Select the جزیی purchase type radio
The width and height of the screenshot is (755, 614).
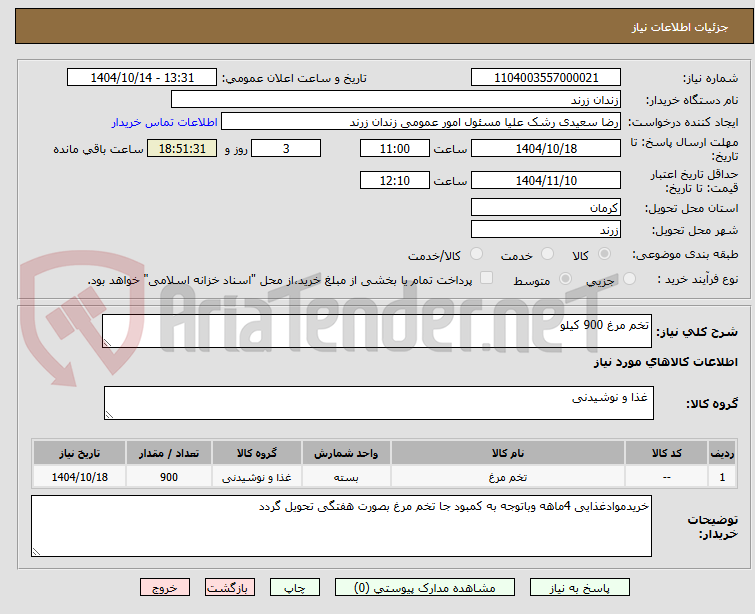[629, 278]
